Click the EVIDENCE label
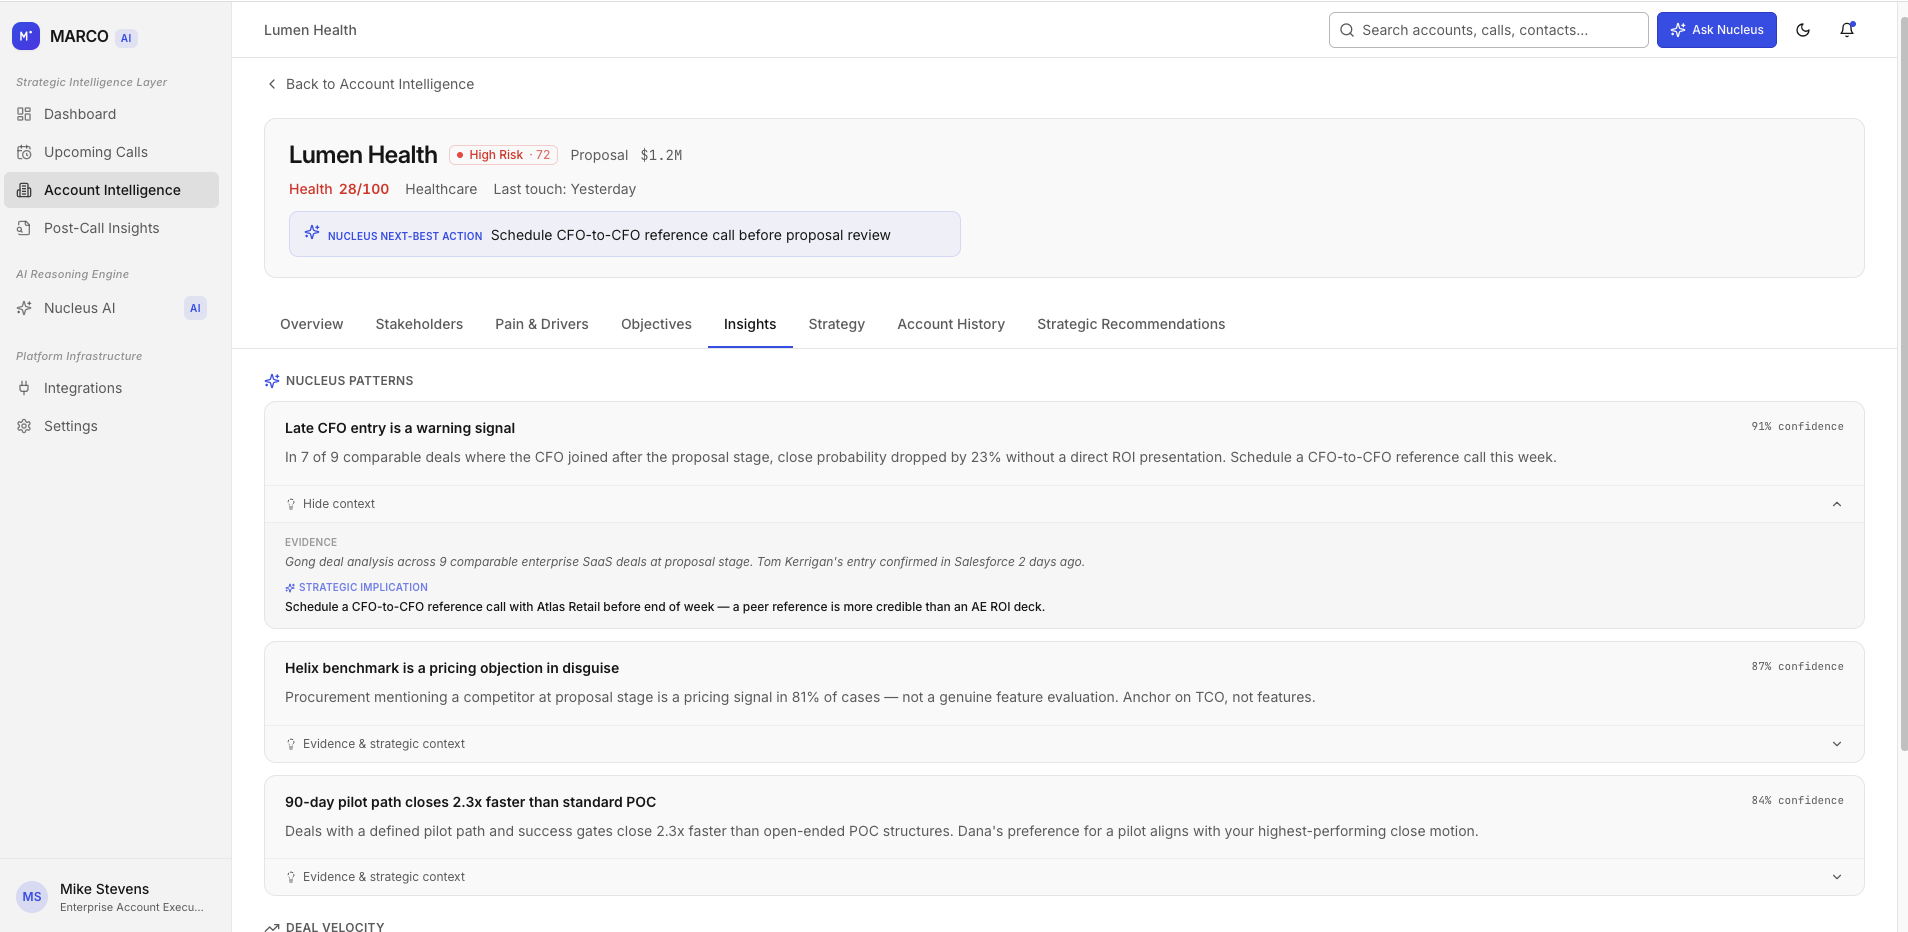 pos(311,542)
